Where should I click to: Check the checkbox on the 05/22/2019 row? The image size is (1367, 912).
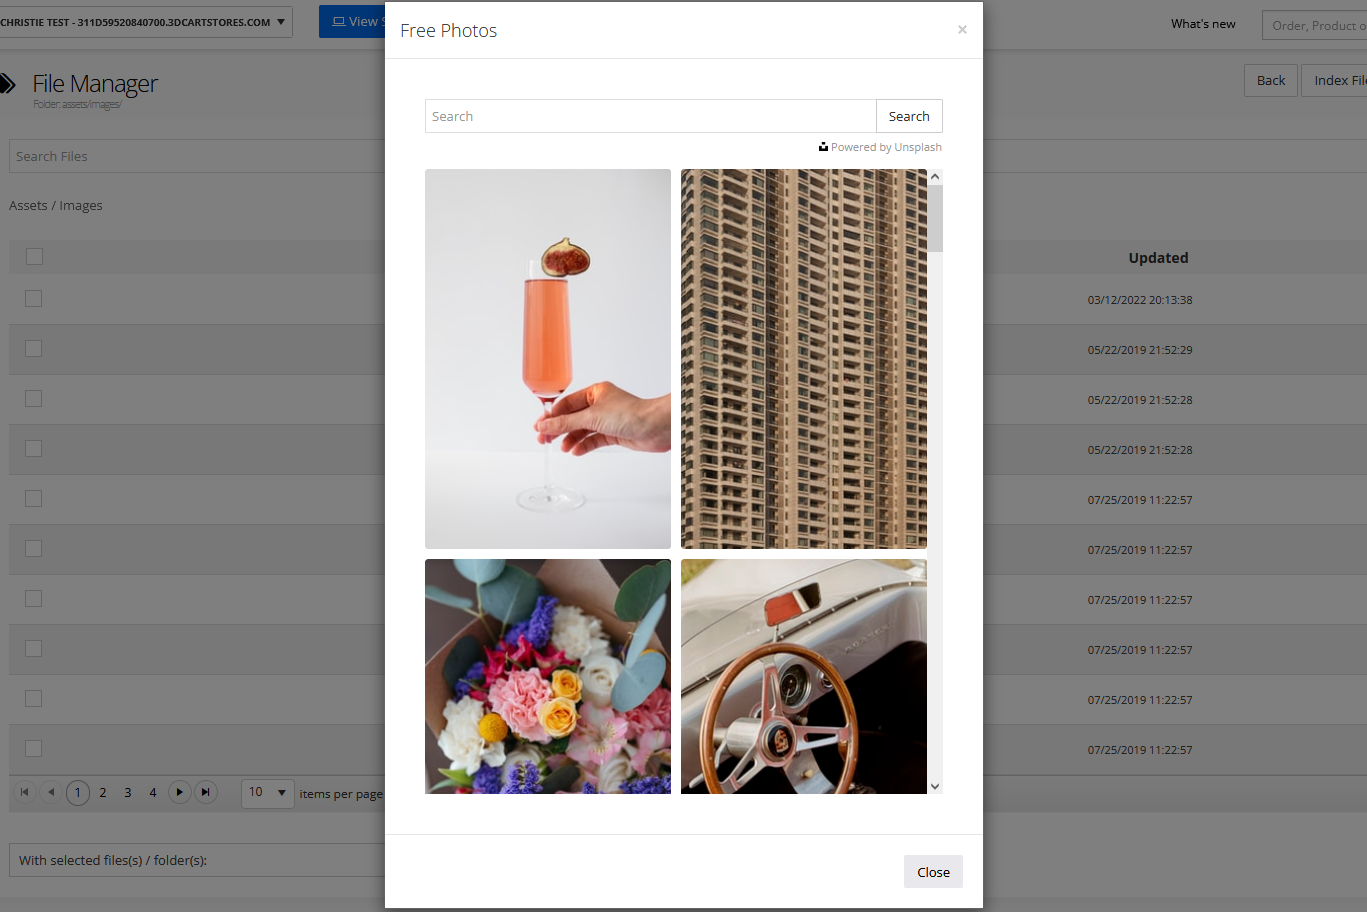(34, 348)
